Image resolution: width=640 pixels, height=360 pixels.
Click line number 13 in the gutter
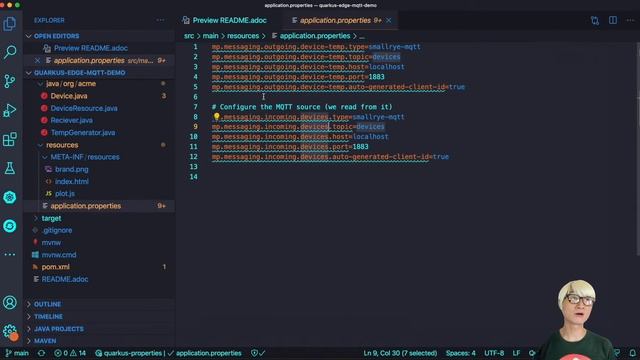[194, 167]
